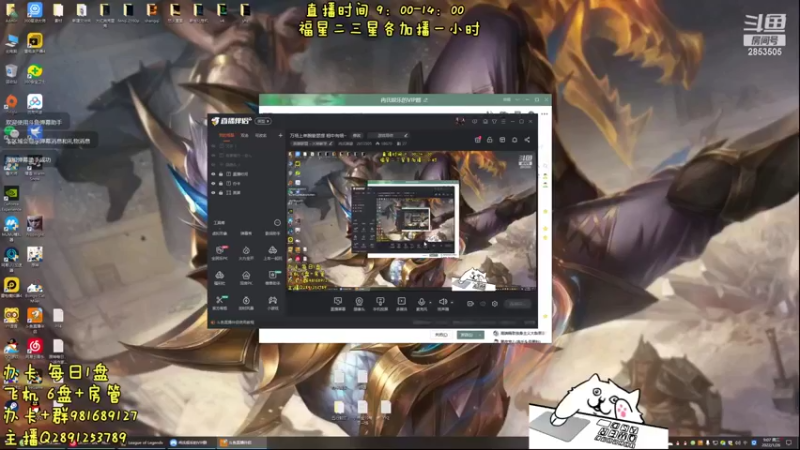Screen dimensions: 800x450
Task: Open the green 360 plus desktop icon
Action: click(x=35, y=71)
